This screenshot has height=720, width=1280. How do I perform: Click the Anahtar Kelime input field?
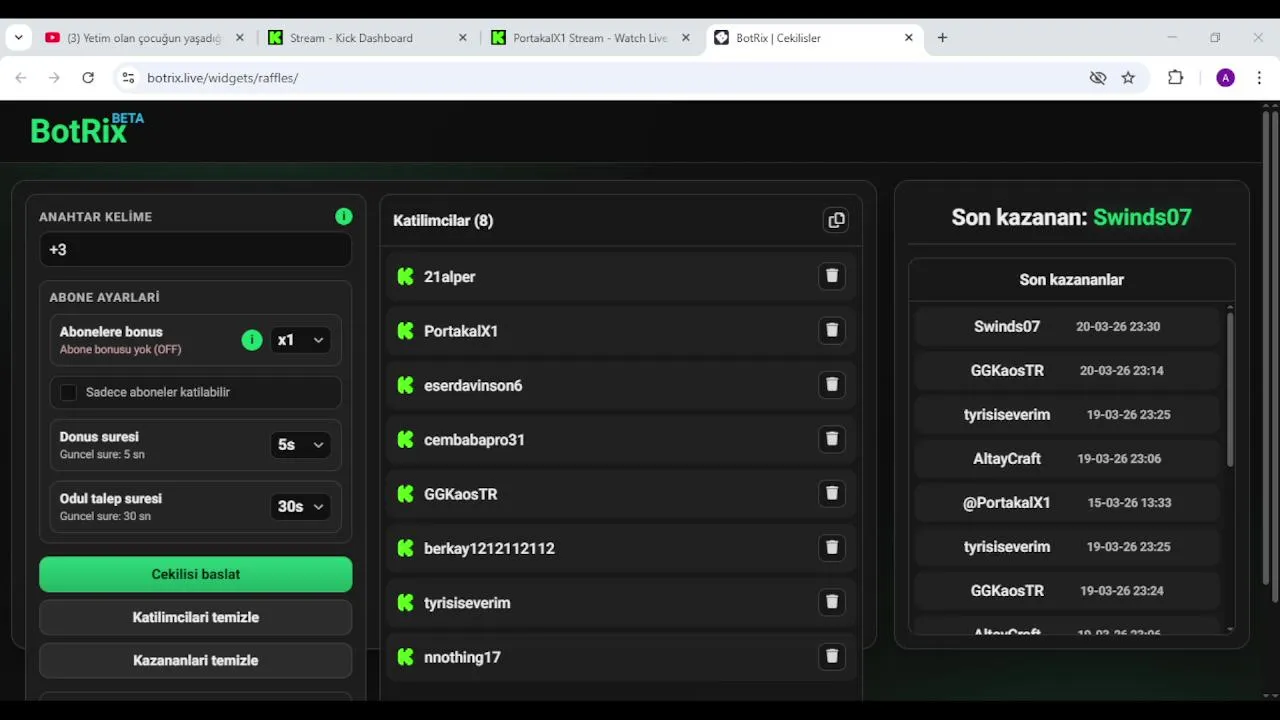[x=196, y=250]
